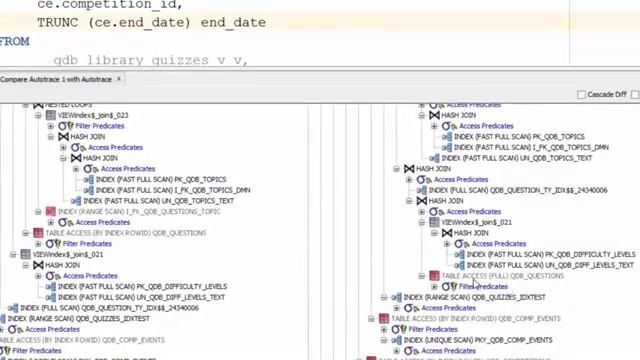Collapse the right pane VIEW index$_join$_021 node
Screen dimensions: 640x360
pyautogui.click(x=422, y=222)
